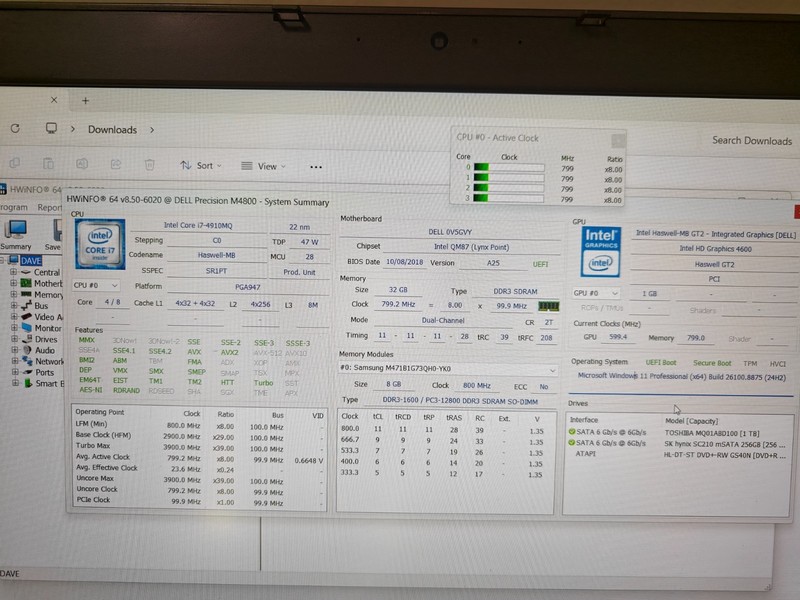This screenshot has height=600, width=800.
Task: Click the Intel Graphics logo
Action: point(601,252)
